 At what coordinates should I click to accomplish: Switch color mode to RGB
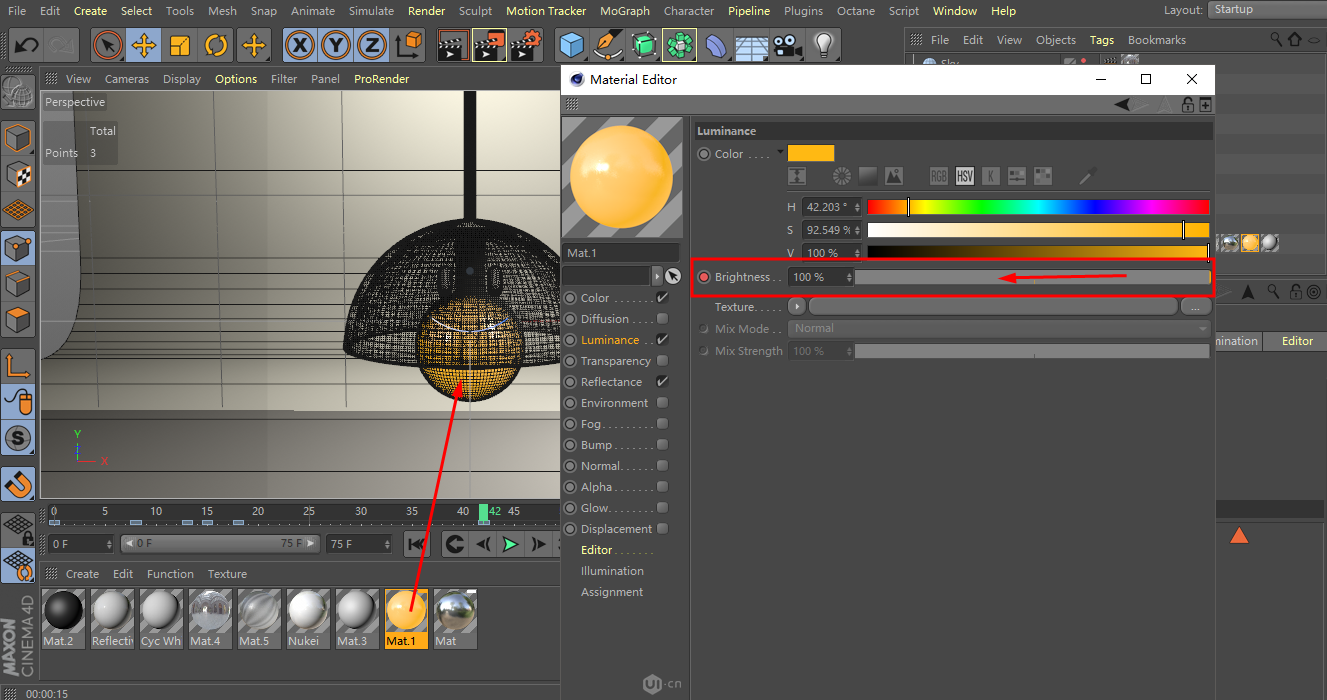[938, 176]
